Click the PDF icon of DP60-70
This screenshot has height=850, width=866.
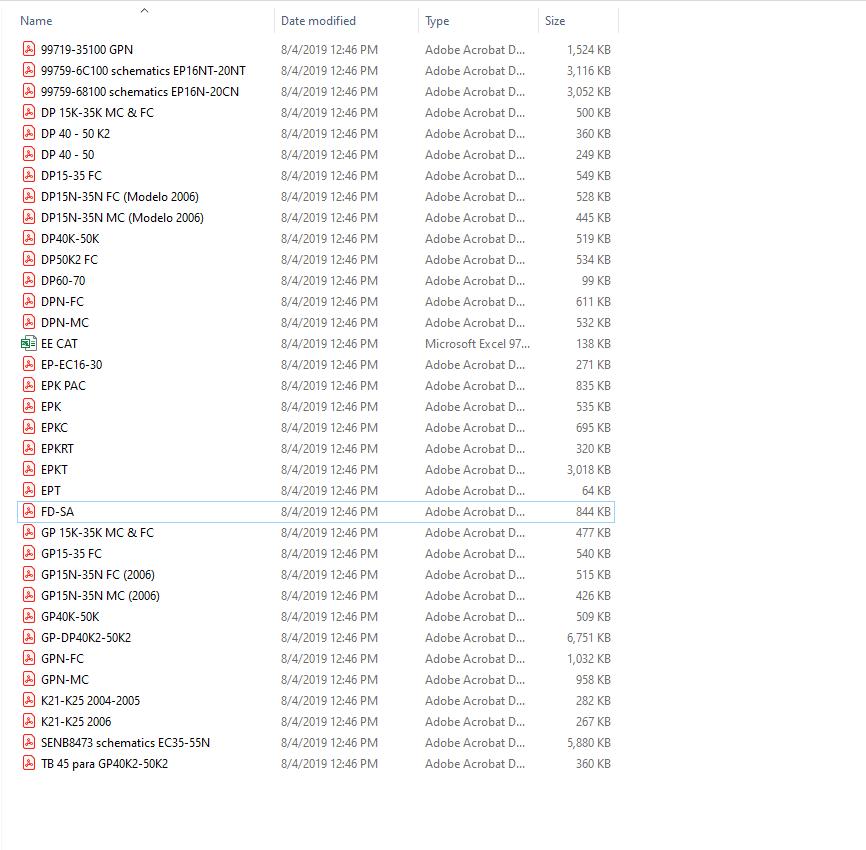[29, 280]
